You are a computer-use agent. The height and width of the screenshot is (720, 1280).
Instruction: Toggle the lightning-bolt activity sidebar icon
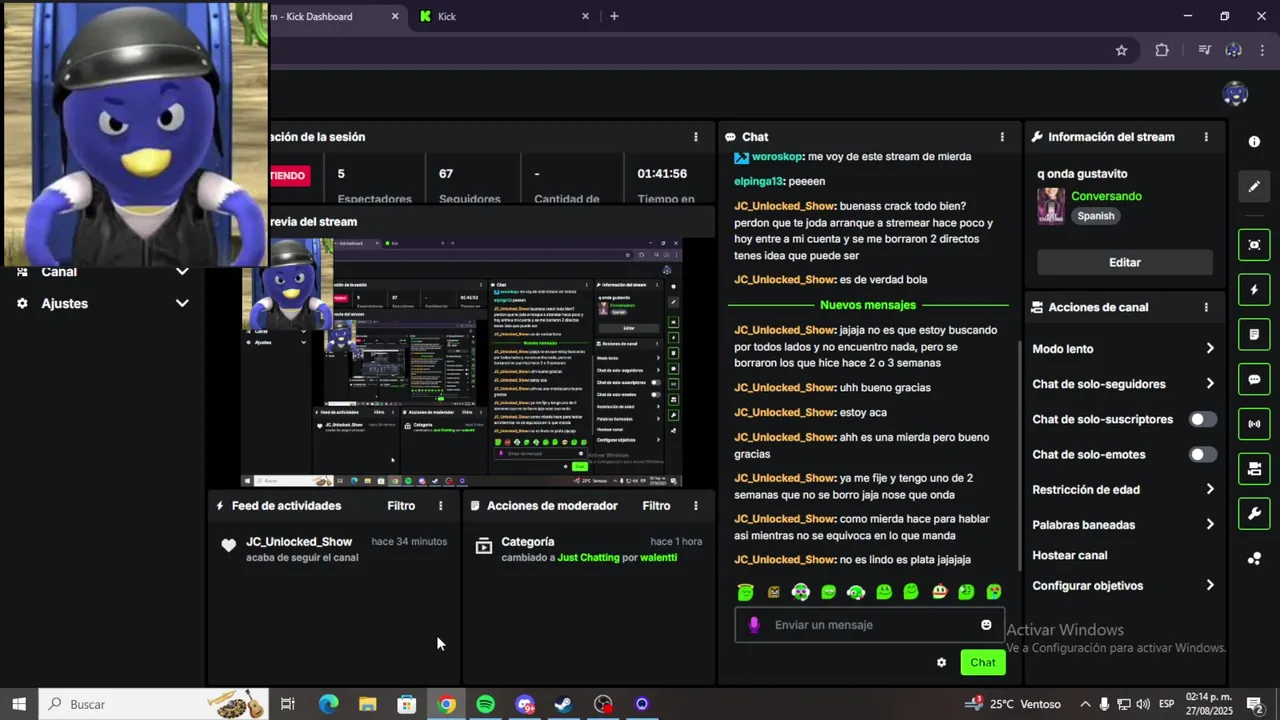click(1254, 290)
